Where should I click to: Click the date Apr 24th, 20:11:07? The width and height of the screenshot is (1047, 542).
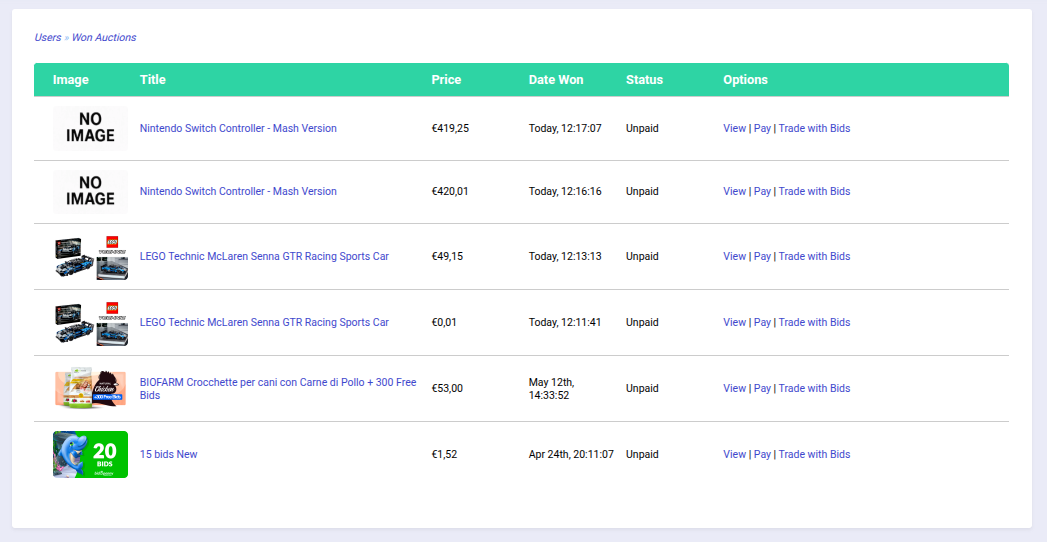click(x=571, y=455)
